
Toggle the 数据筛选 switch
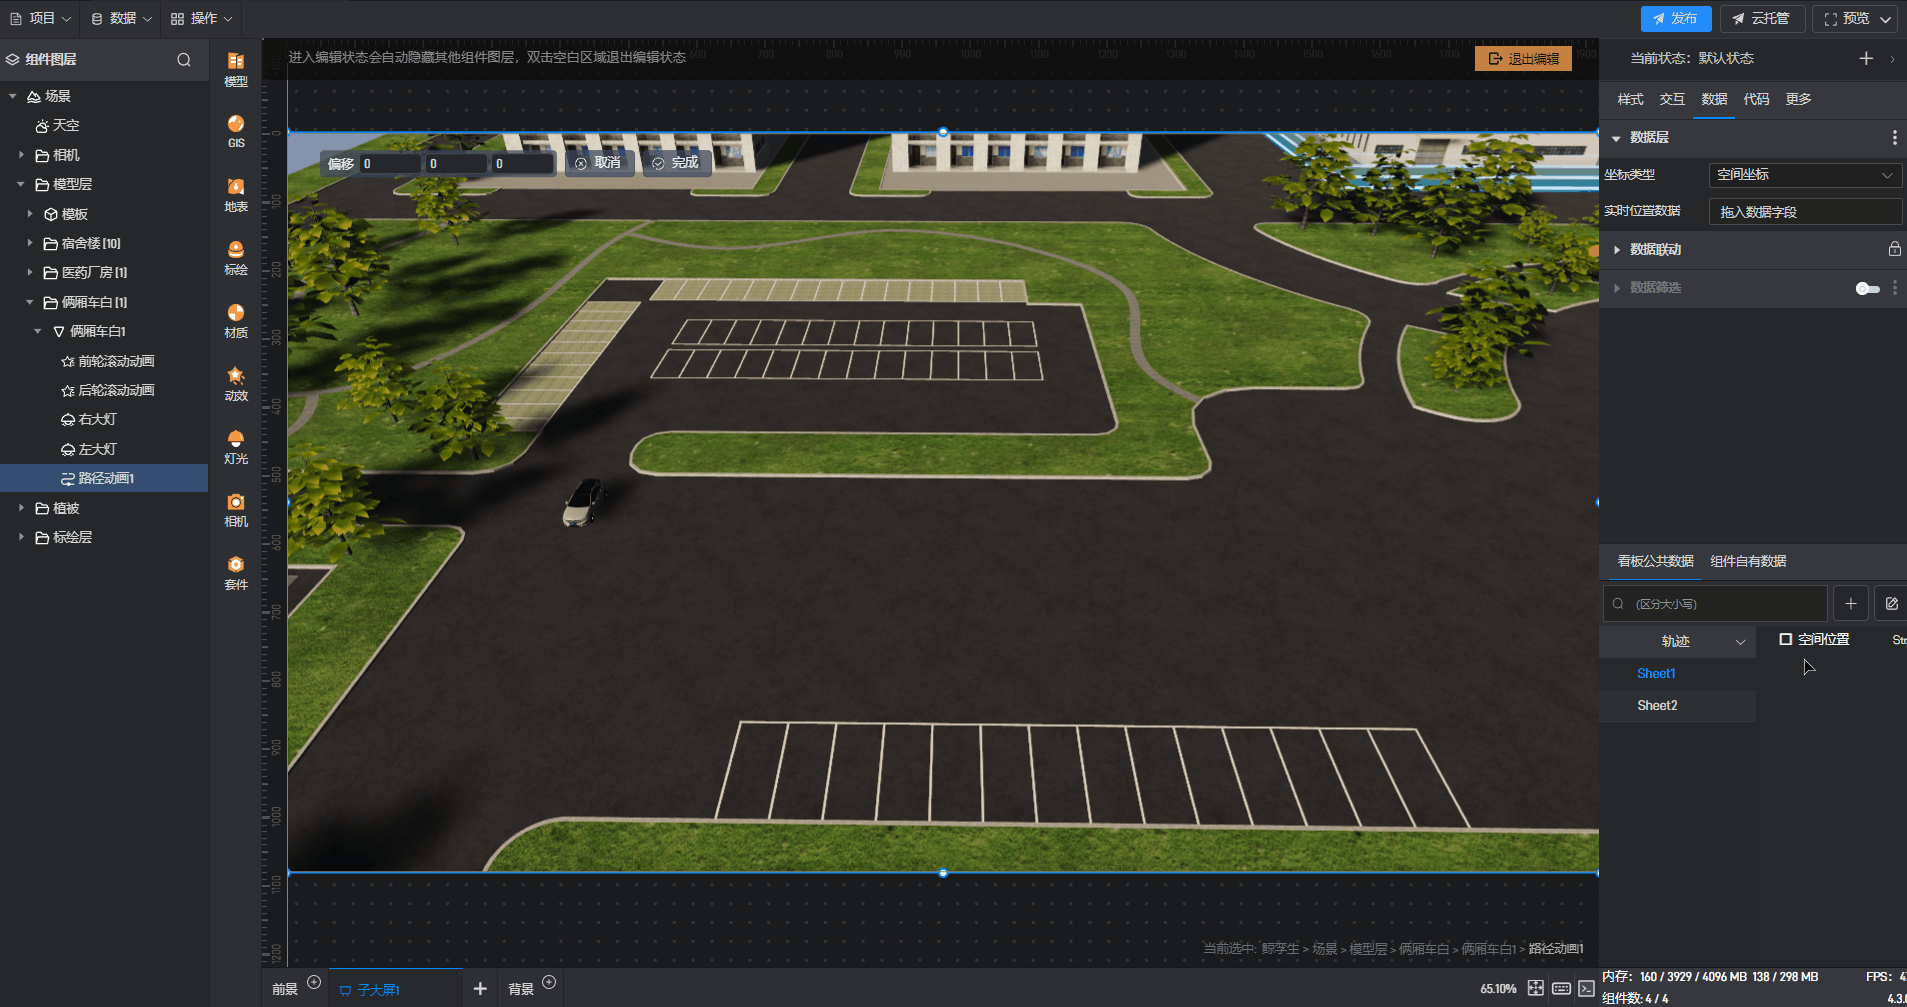pos(1867,288)
